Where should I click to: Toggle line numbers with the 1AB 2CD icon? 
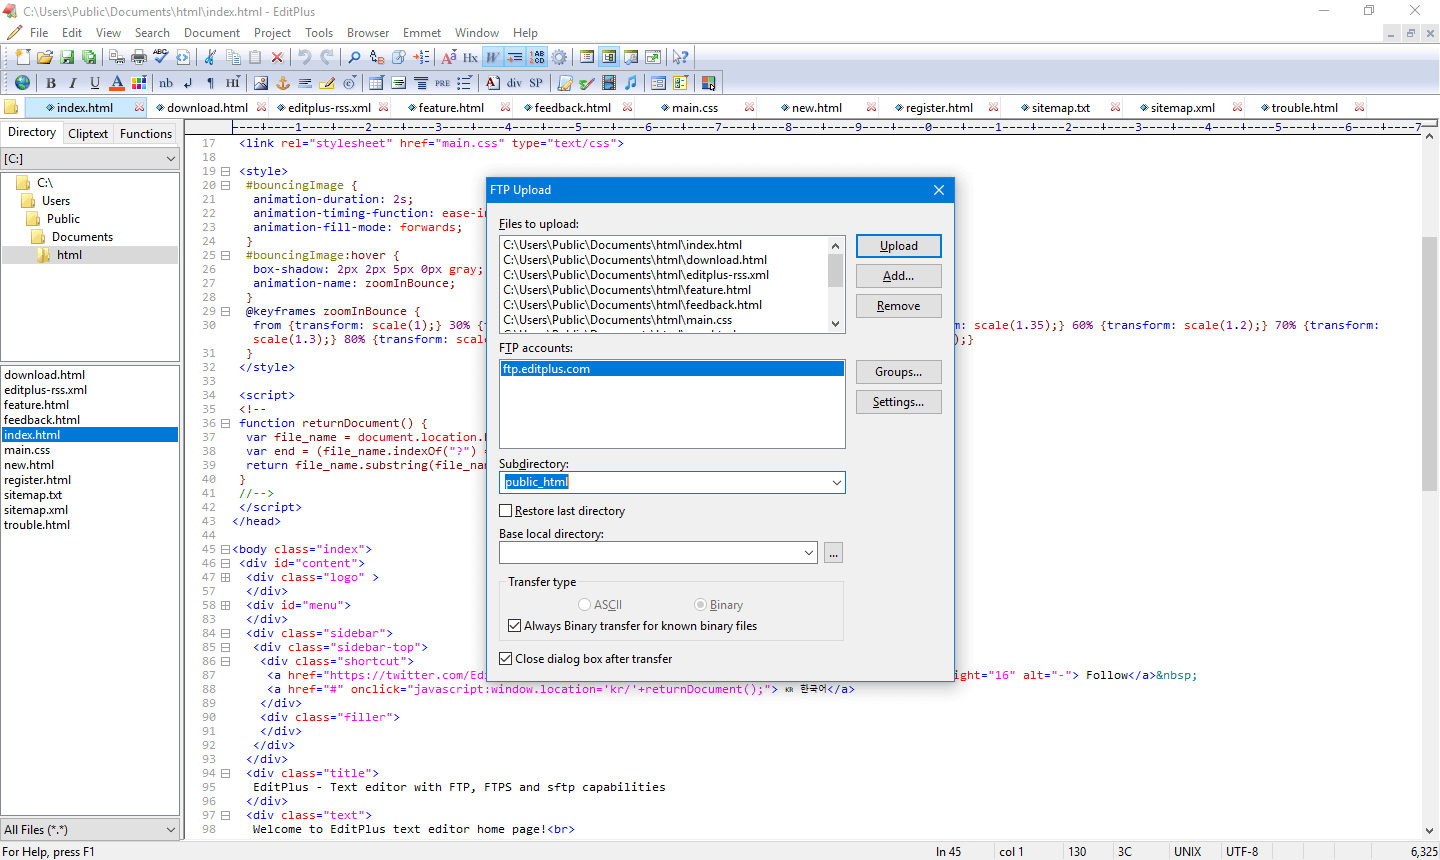coord(537,57)
